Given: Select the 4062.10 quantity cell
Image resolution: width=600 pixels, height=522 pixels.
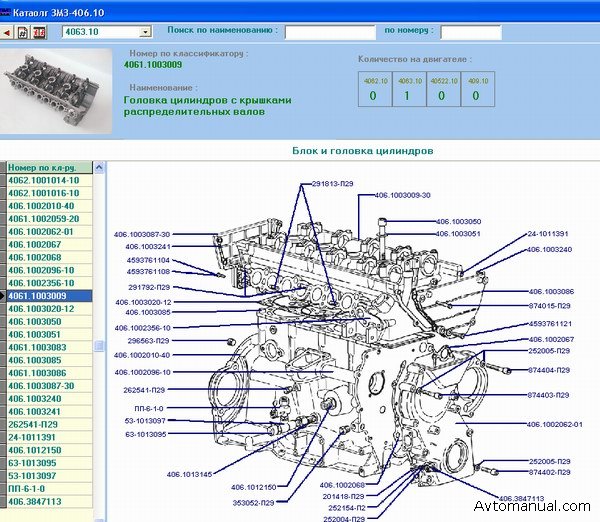Looking at the screenshot, I should point(375,89).
